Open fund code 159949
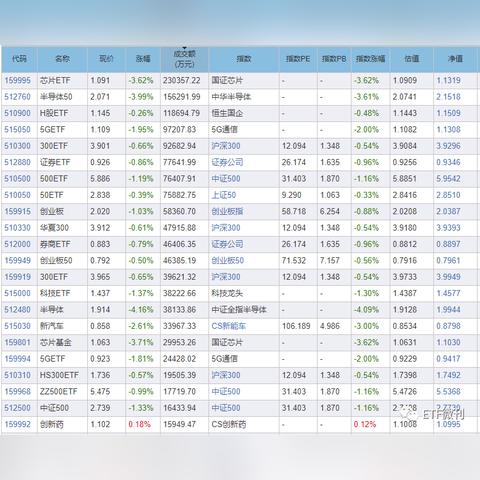Viewport: 480px width, 480px height. [17, 260]
